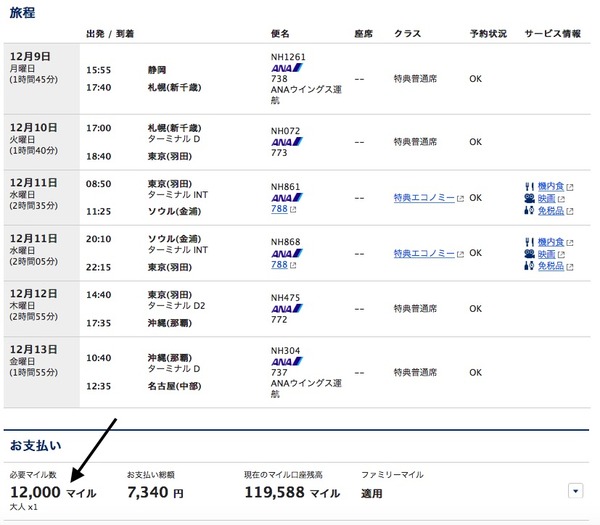Click the meal fork-knife icon in NH861 row

click(x=529, y=187)
